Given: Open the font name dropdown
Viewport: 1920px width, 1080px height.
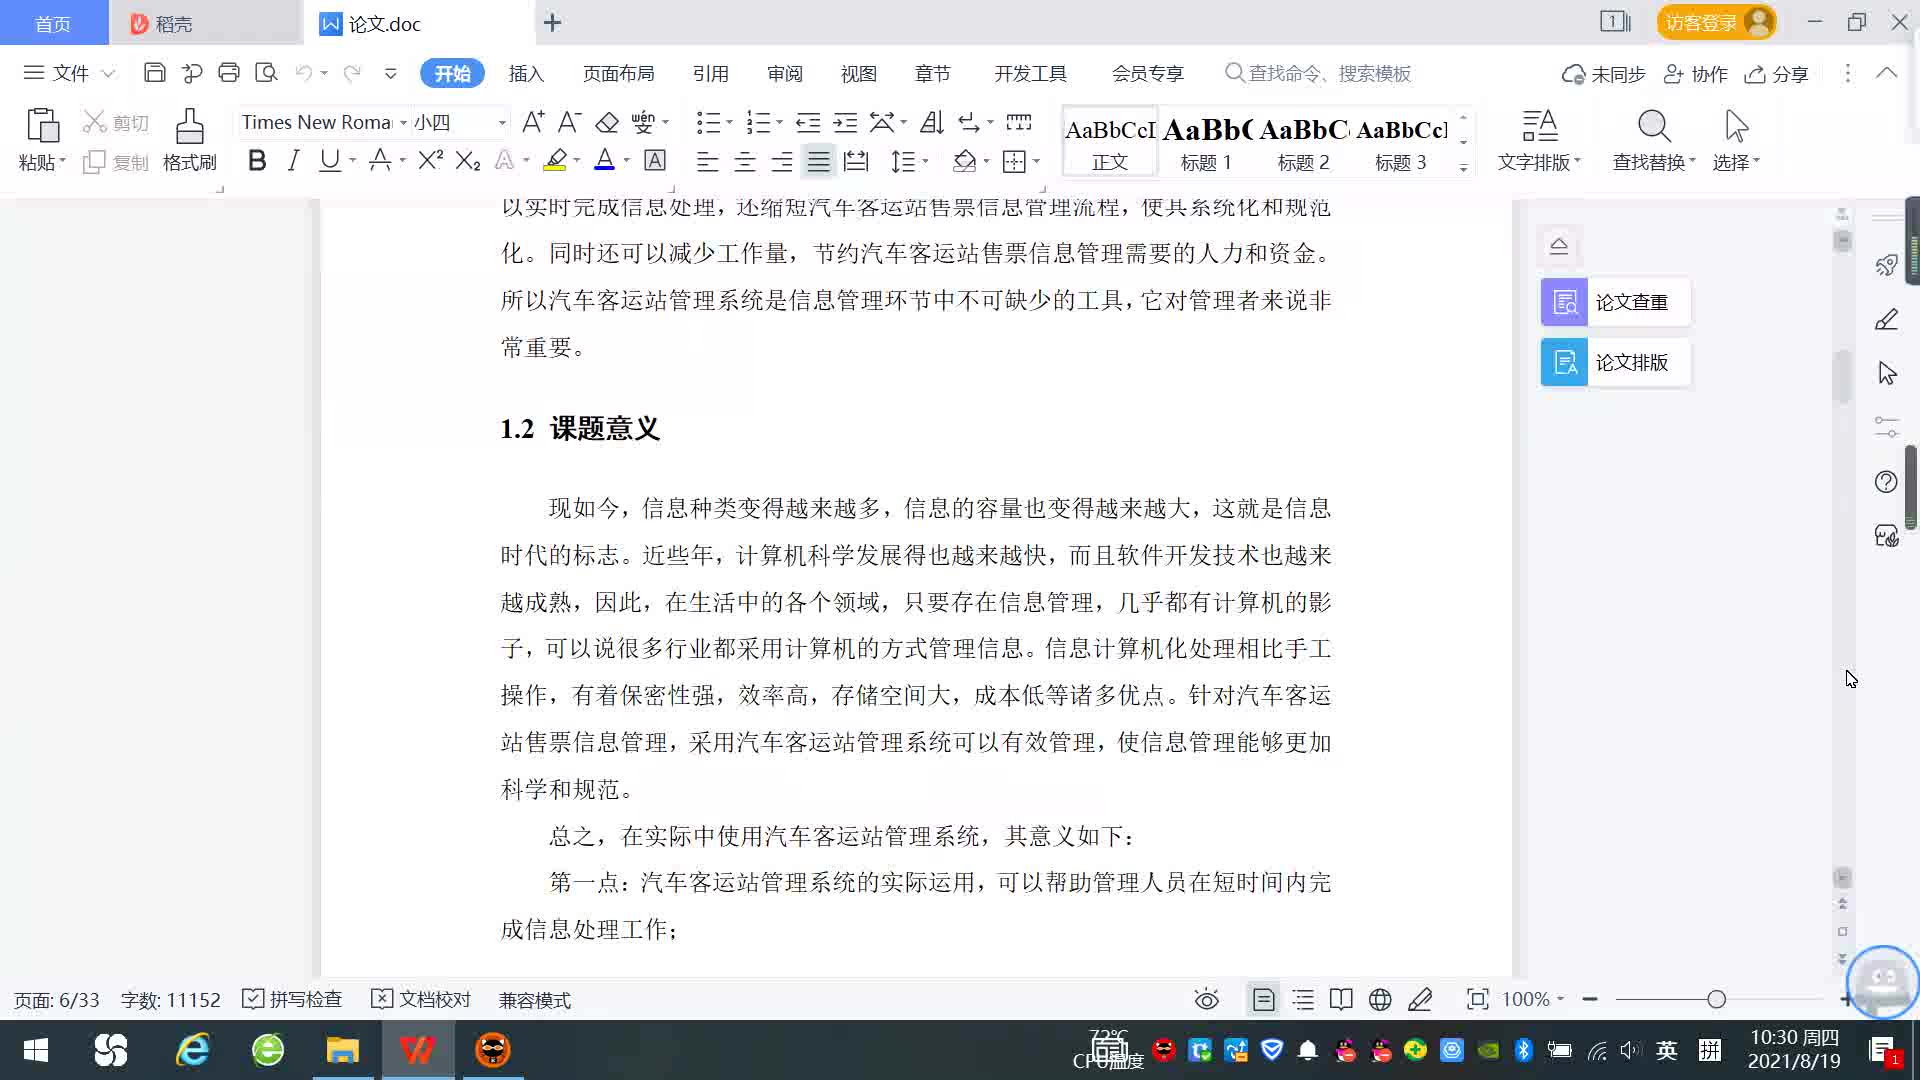Looking at the screenshot, I should click(x=403, y=122).
